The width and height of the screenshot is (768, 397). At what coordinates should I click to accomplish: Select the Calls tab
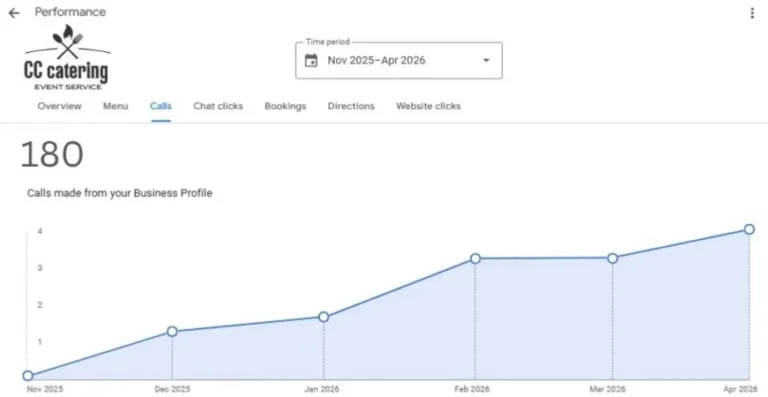tap(161, 106)
